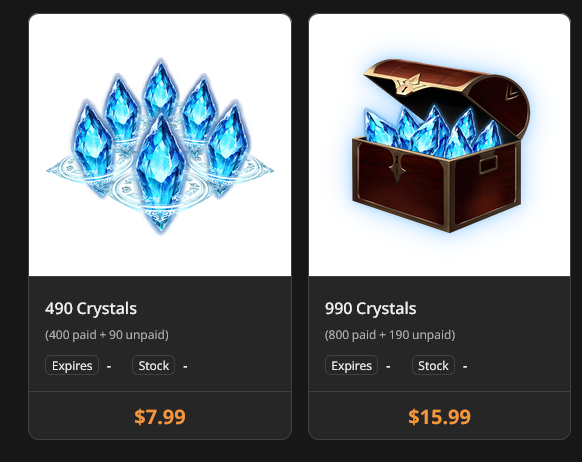Open the 490 Crystals product title
582x462 pixels.
[x=91, y=308]
